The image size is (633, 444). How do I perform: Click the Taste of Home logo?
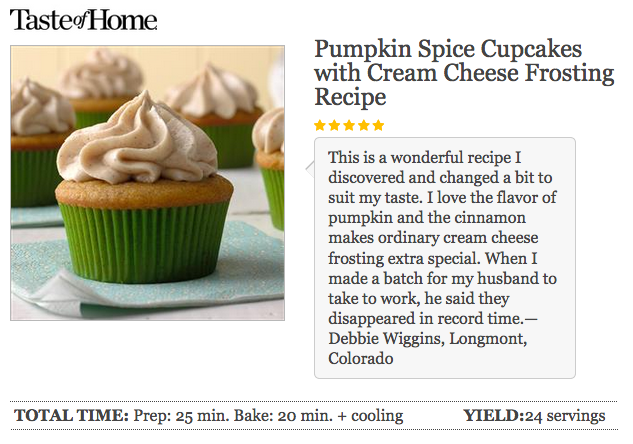(83, 19)
